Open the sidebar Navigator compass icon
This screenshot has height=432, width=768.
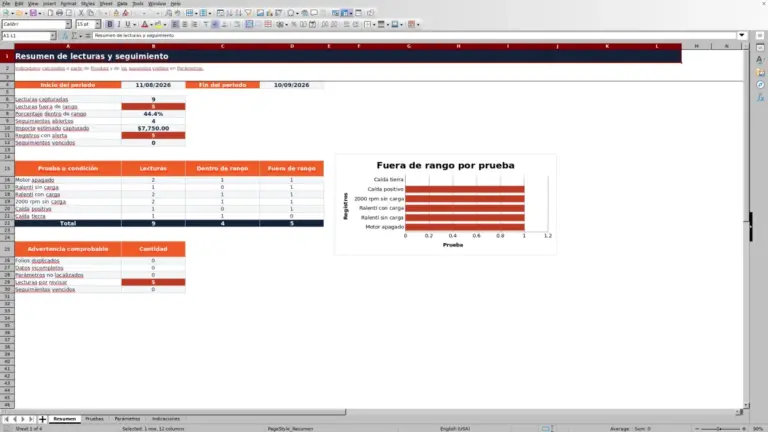click(760, 85)
